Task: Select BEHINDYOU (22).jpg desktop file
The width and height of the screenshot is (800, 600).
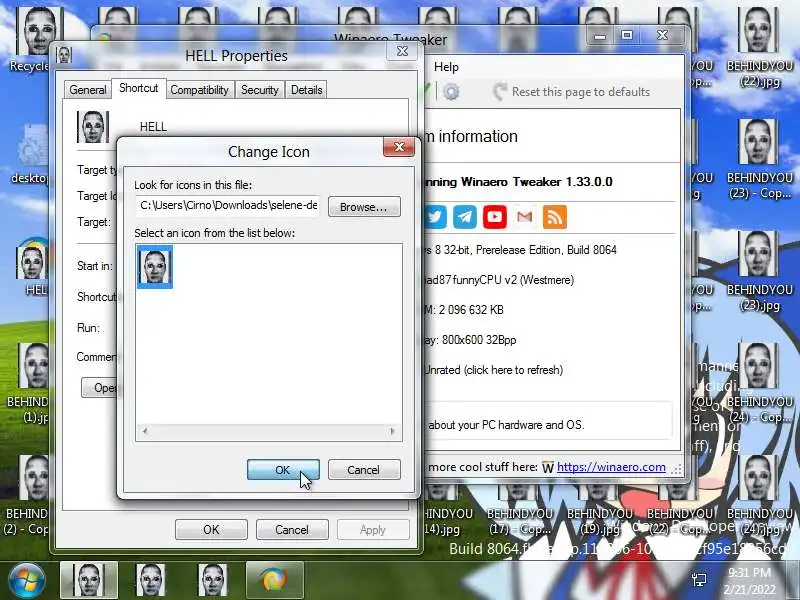Action: [759, 46]
